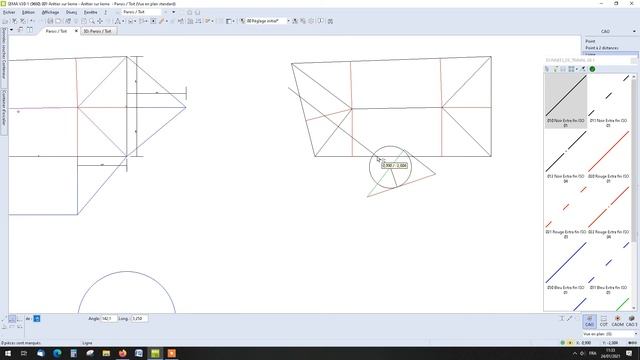Viewport: 640px width, 360px height.
Task: Click the last icon right of Réglage initial
Action: [330, 21]
